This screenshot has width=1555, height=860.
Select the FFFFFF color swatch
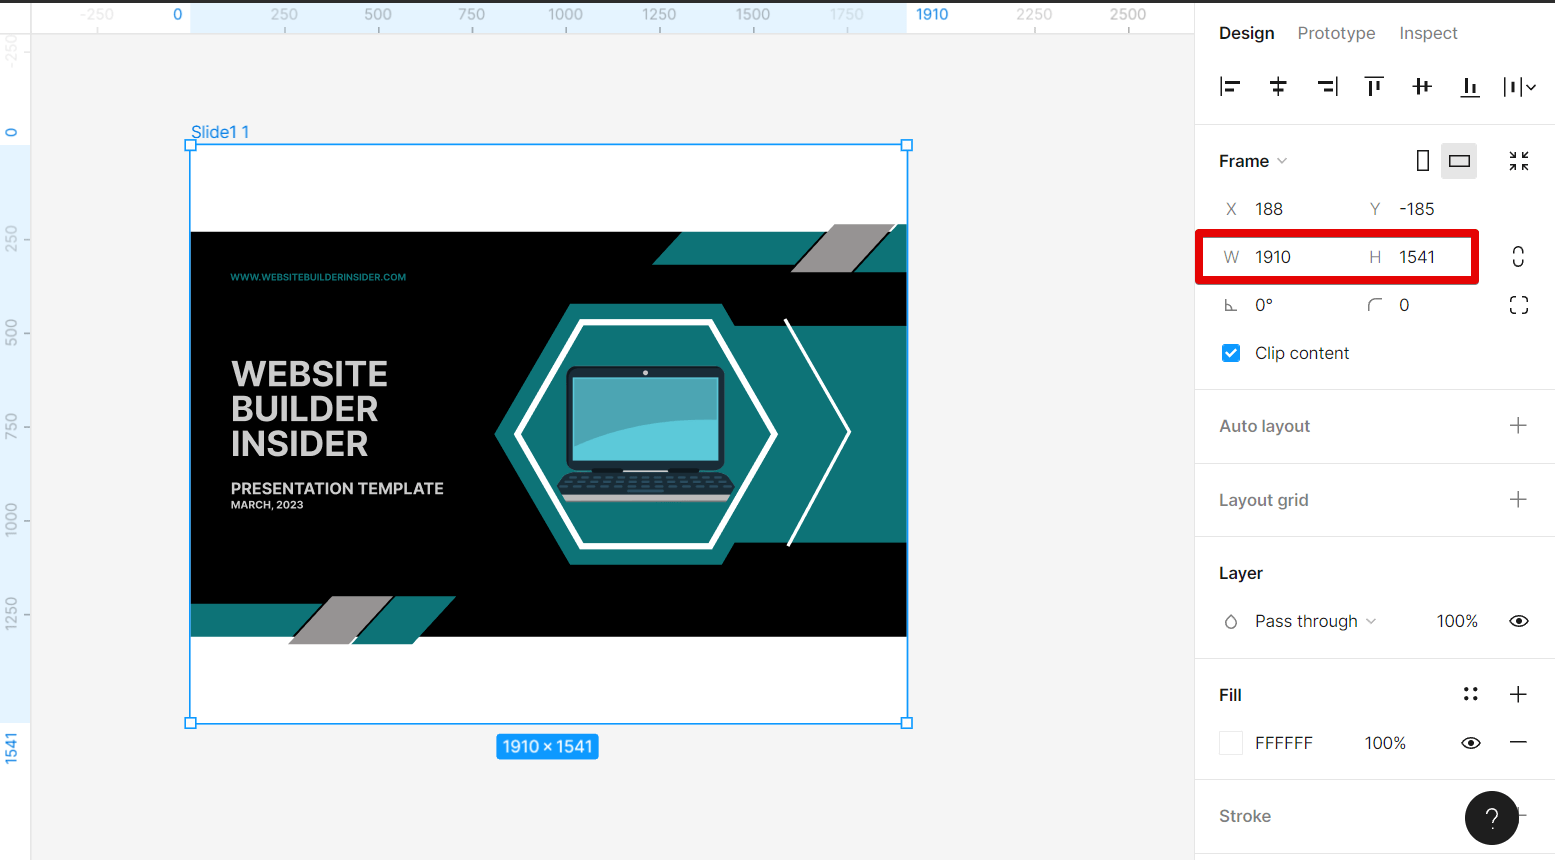coord(1230,743)
